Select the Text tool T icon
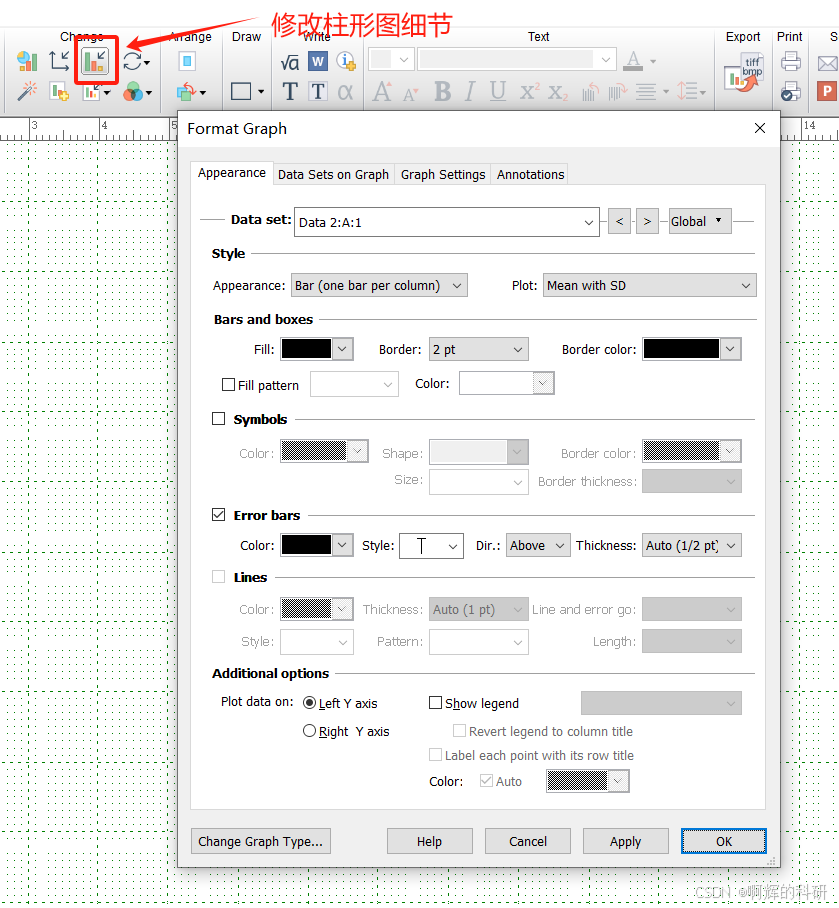 point(290,90)
